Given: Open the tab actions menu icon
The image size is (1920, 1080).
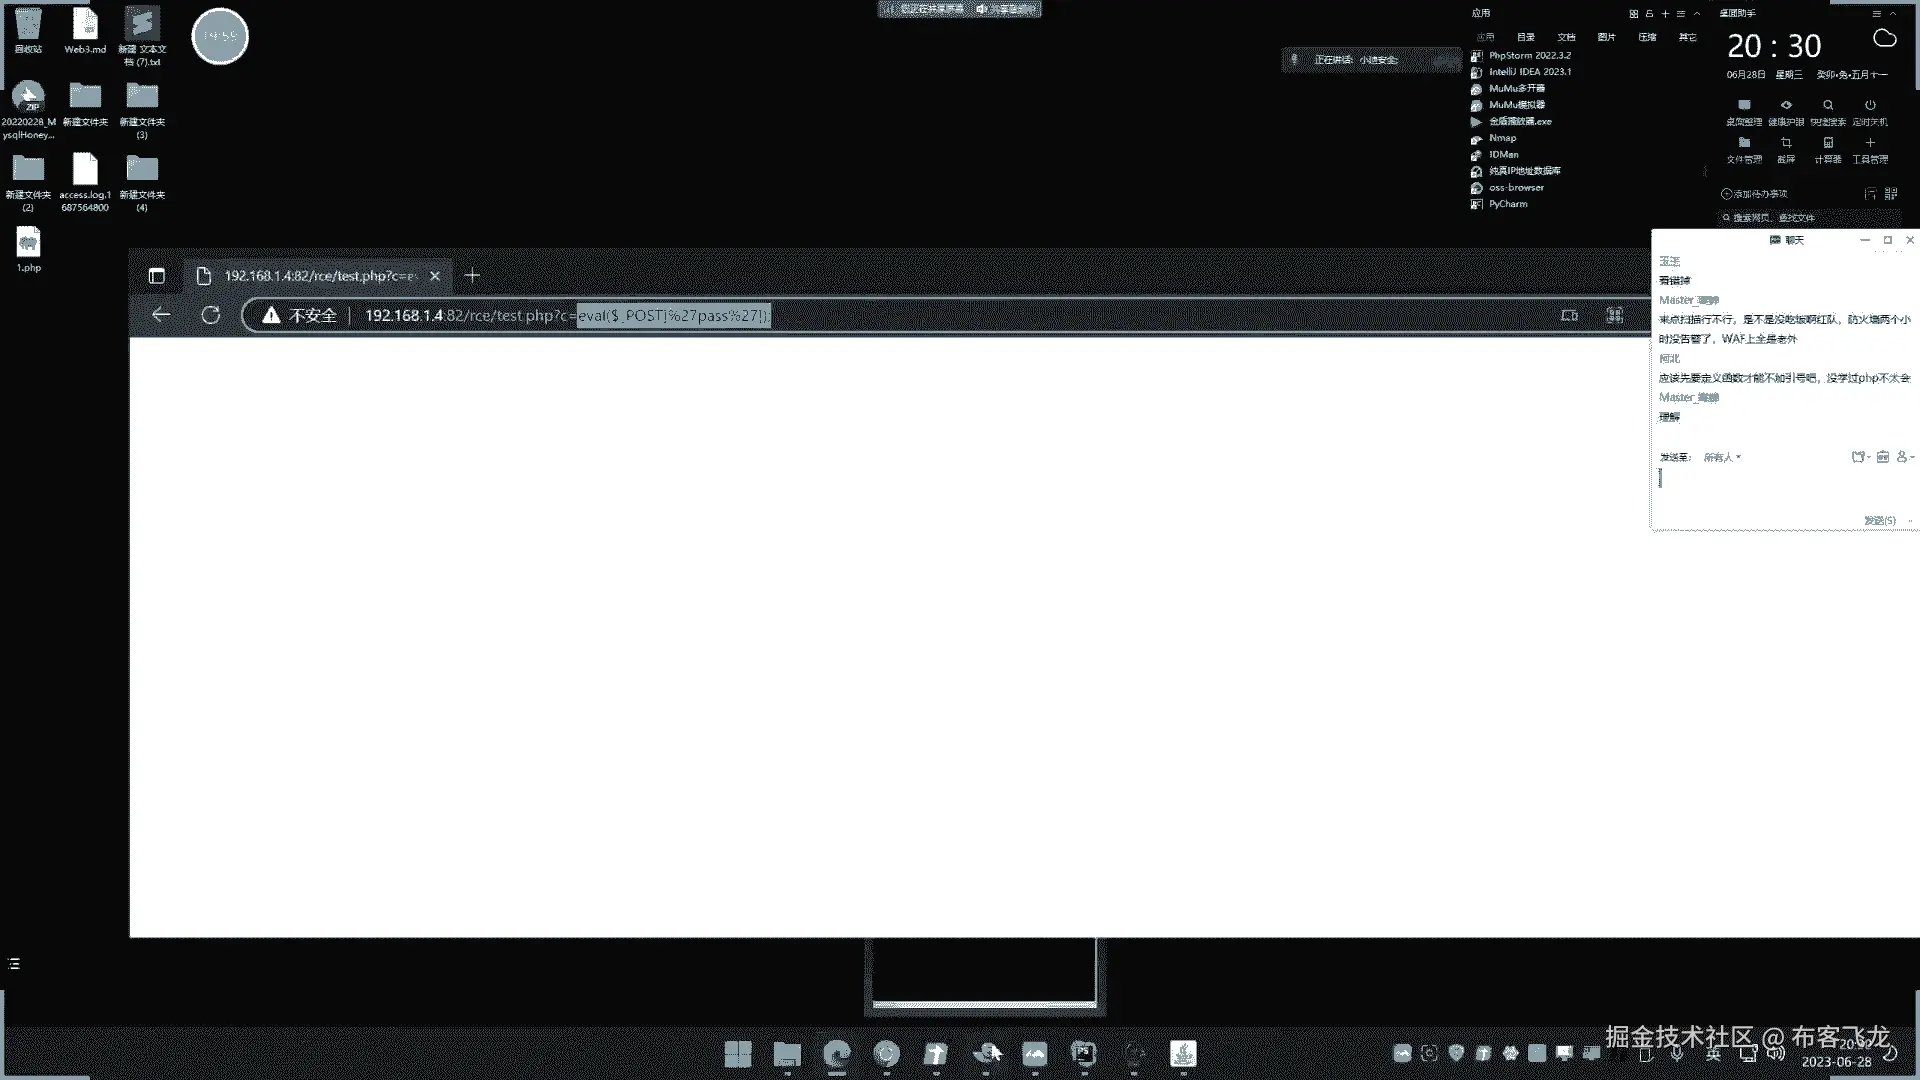Looking at the screenshot, I should click(x=156, y=275).
